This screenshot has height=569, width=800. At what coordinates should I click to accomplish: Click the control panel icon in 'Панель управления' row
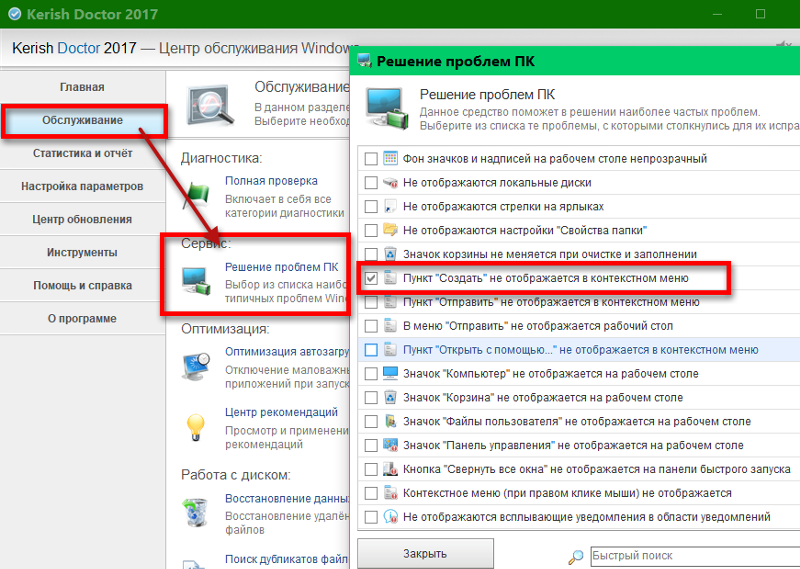tap(390, 445)
